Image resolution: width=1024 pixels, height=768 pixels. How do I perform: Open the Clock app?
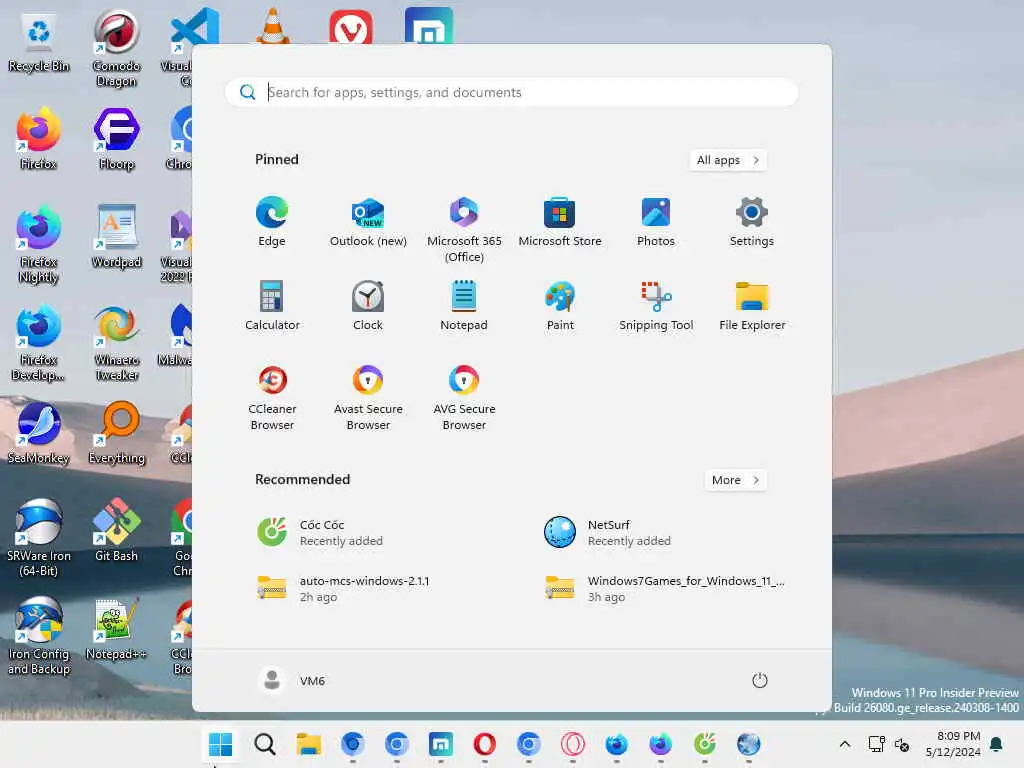pos(368,306)
